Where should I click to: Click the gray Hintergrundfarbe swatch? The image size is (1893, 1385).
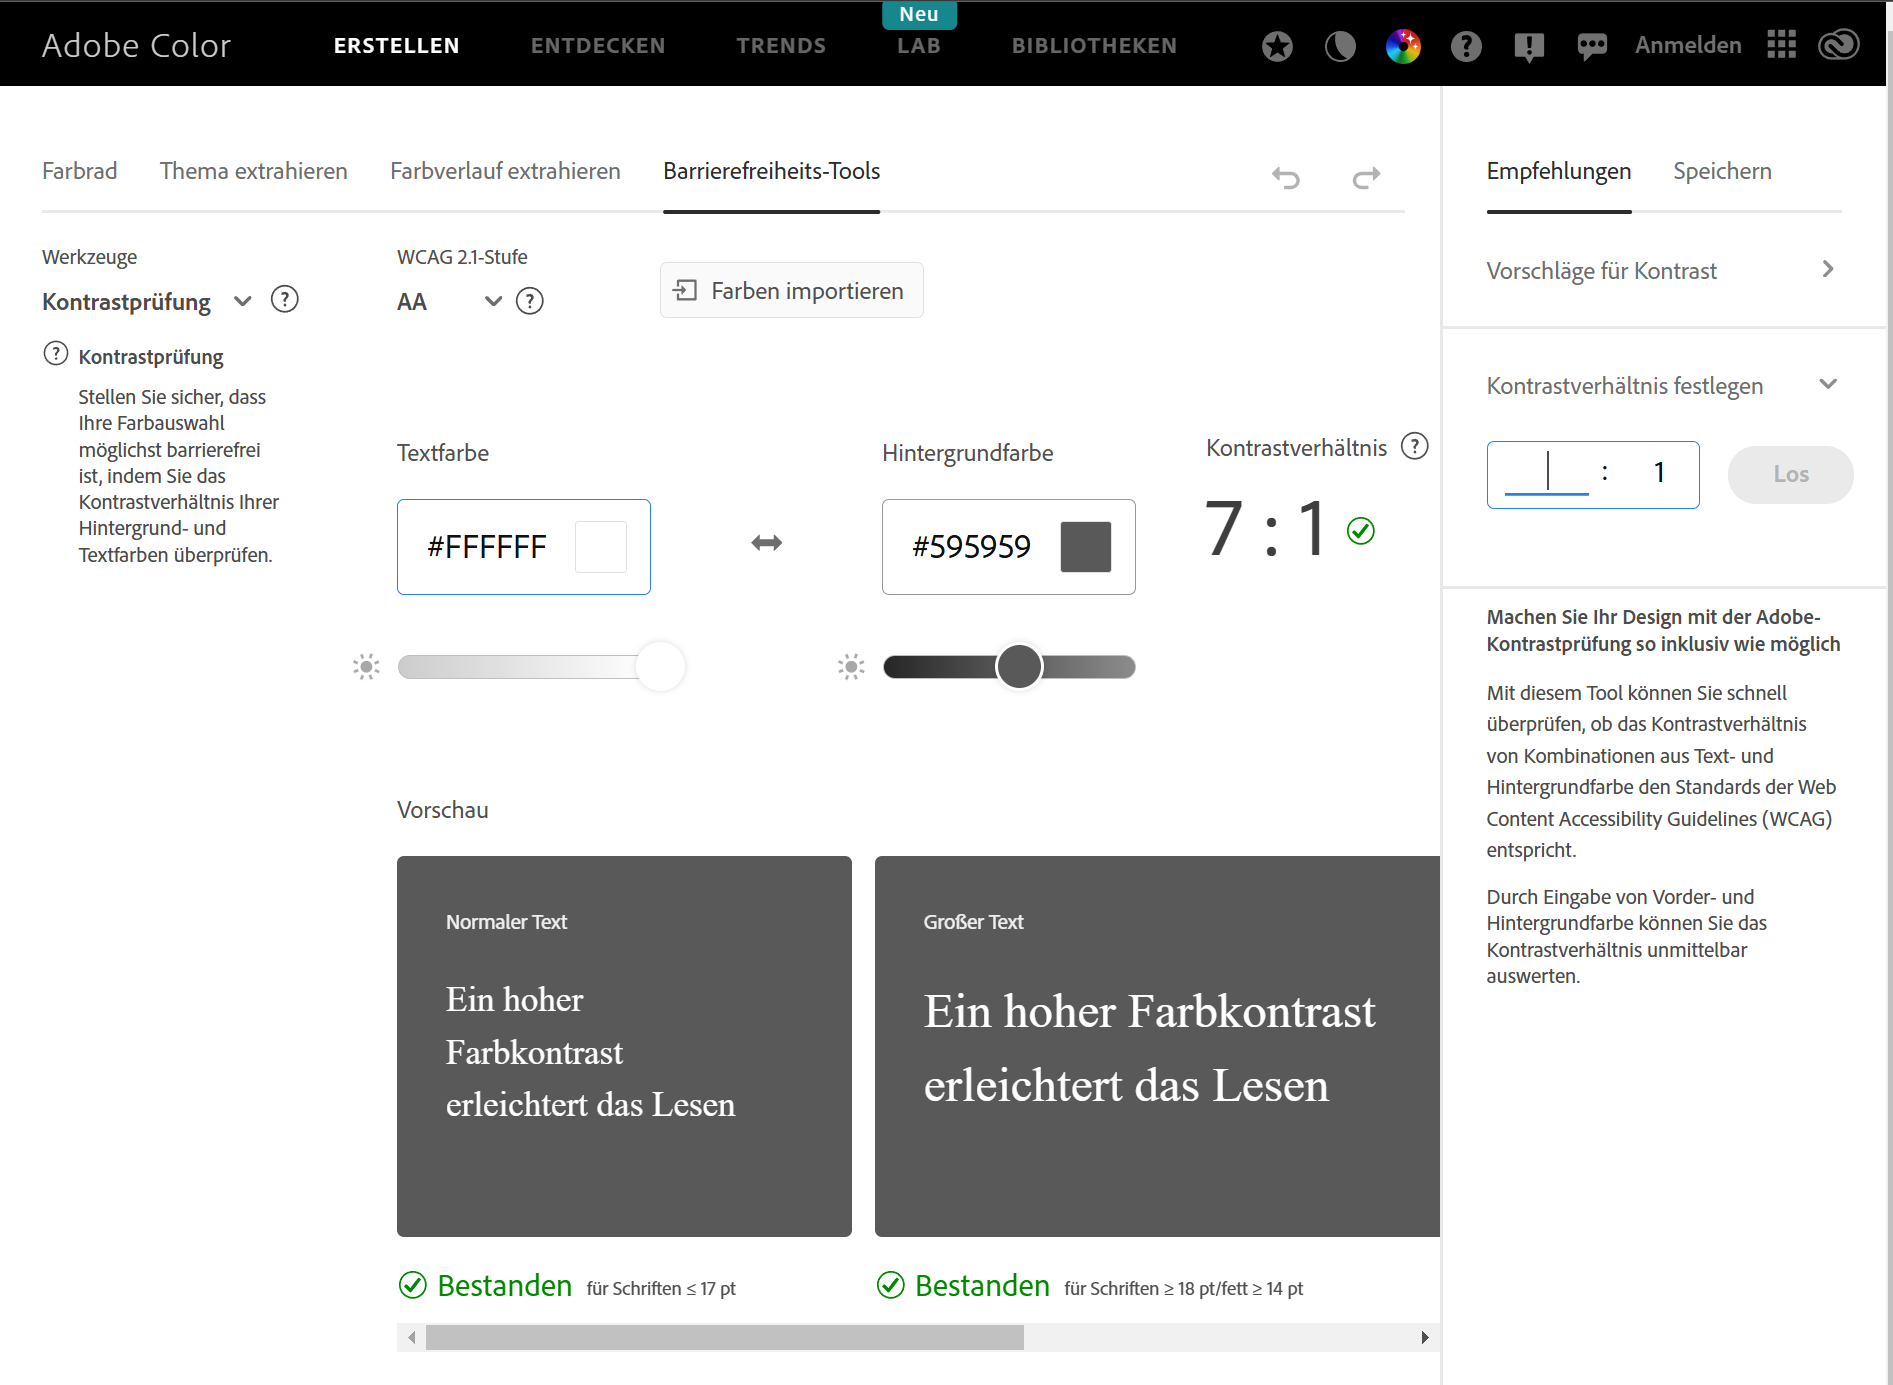1085,546
